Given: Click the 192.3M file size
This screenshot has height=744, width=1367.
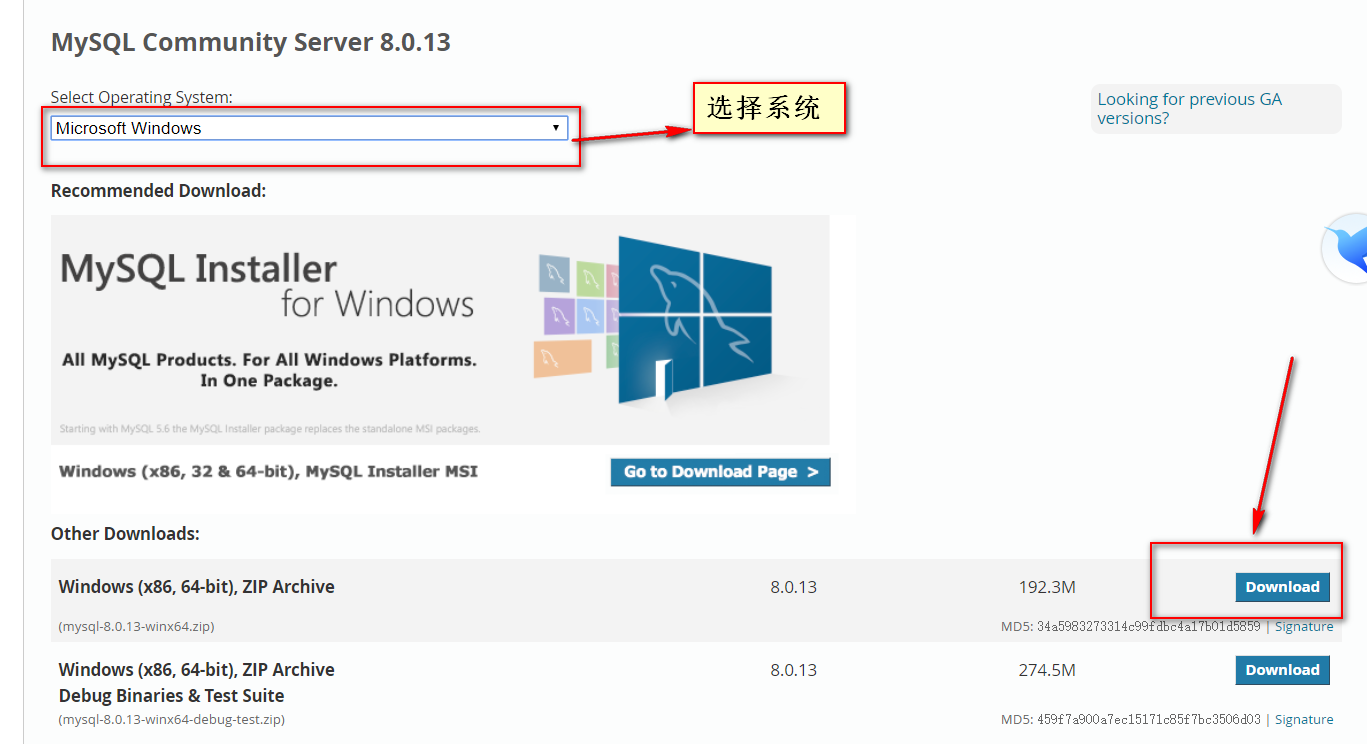Looking at the screenshot, I should click(1047, 587).
